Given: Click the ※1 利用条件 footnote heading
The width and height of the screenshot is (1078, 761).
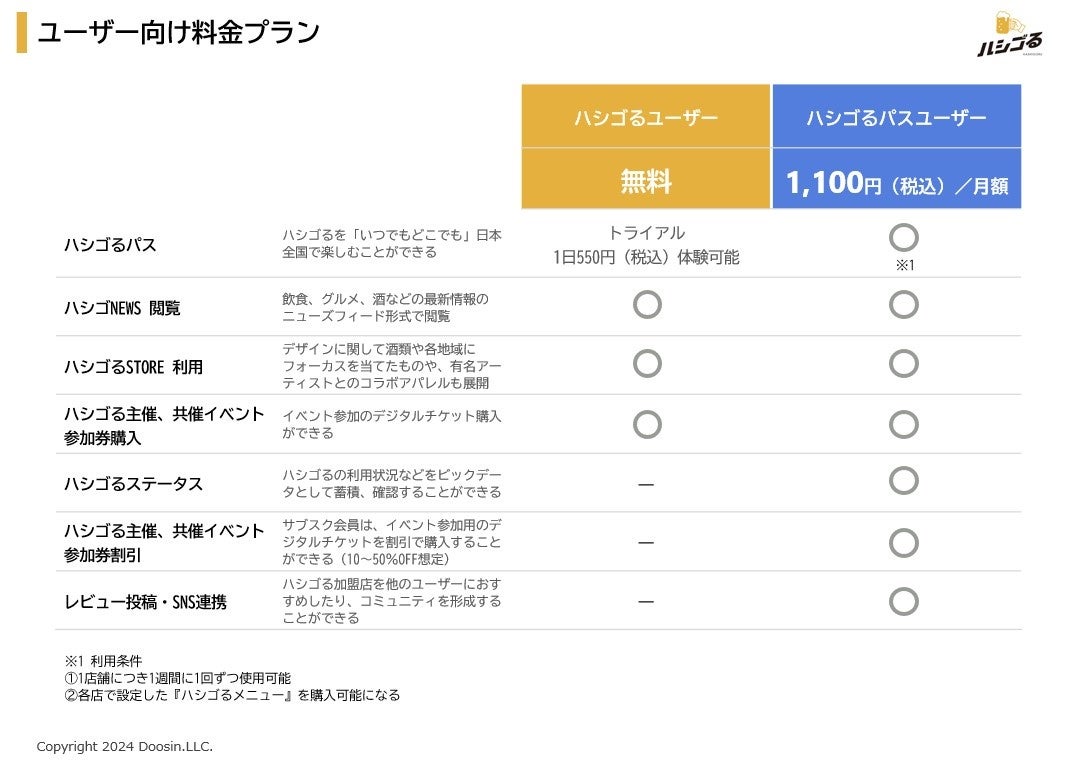Looking at the screenshot, I should (104, 661).
